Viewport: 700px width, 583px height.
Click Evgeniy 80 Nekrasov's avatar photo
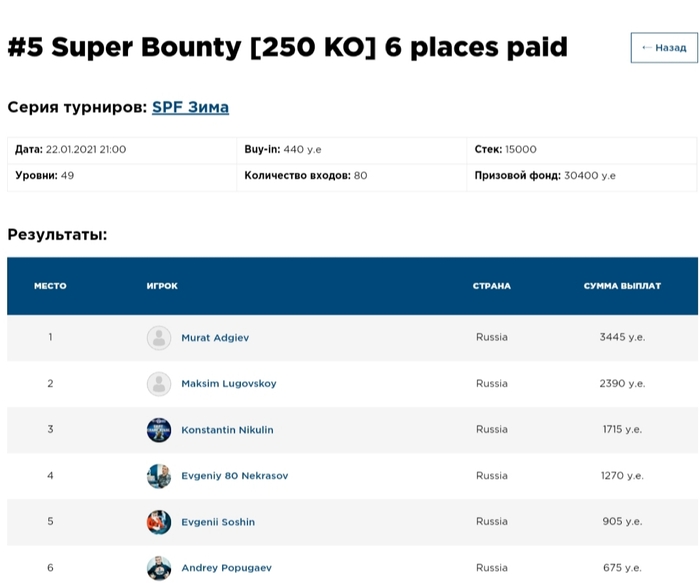[x=159, y=476]
